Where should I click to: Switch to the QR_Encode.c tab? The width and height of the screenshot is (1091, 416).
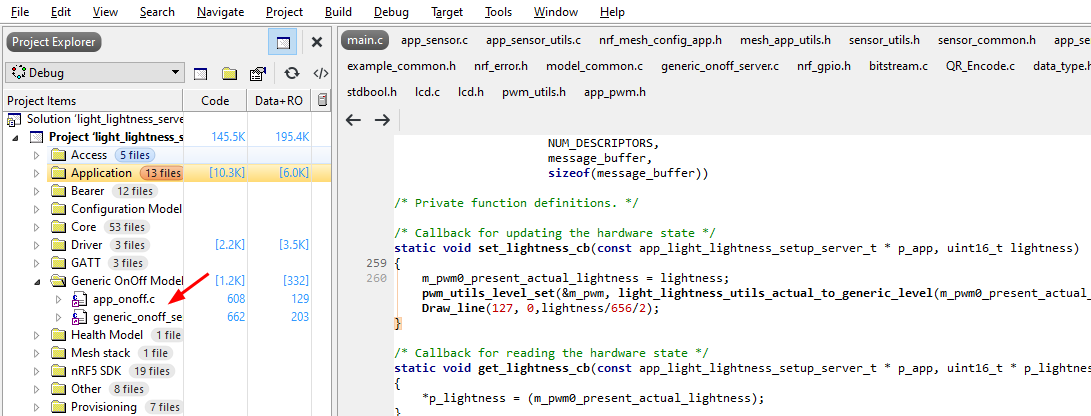tap(980, 66)
